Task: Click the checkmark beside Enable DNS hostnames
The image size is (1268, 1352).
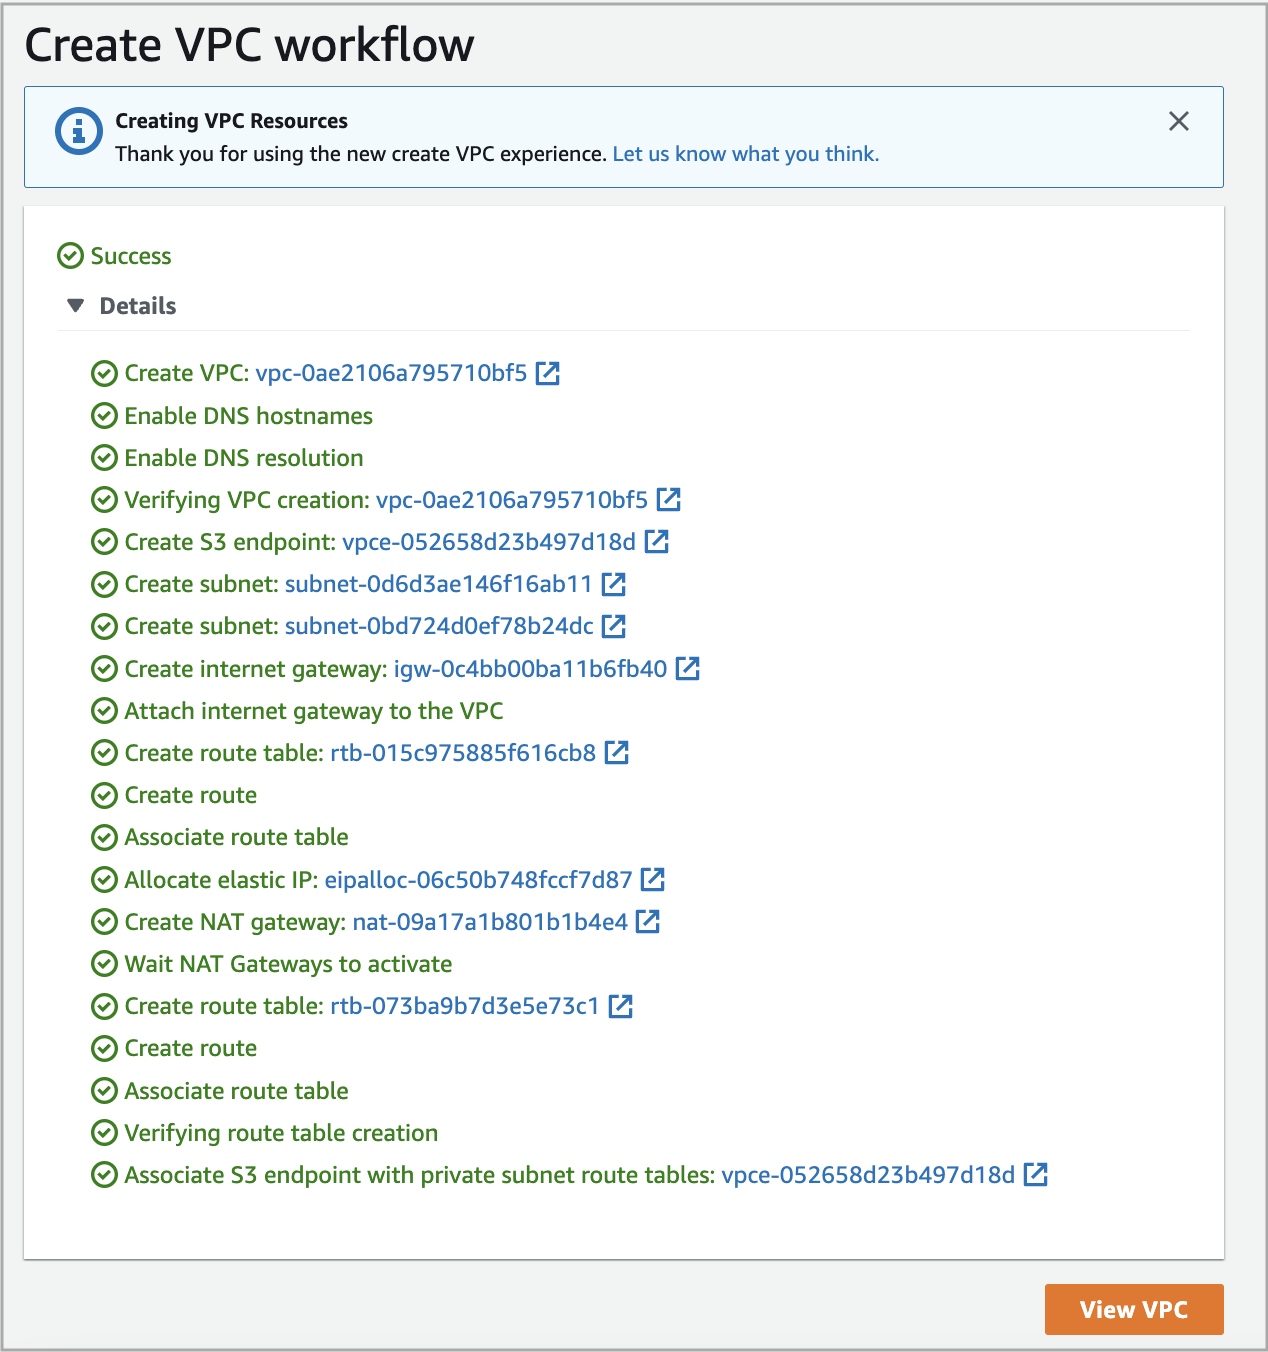Action: click(105, 415)
